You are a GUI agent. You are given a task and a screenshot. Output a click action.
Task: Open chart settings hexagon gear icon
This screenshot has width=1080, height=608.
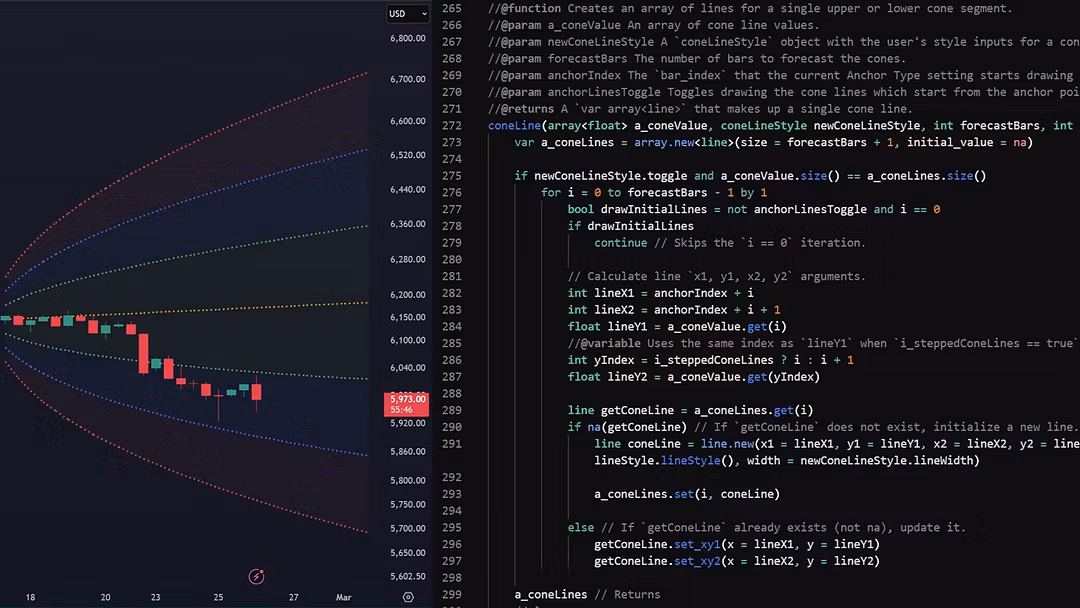408,597
